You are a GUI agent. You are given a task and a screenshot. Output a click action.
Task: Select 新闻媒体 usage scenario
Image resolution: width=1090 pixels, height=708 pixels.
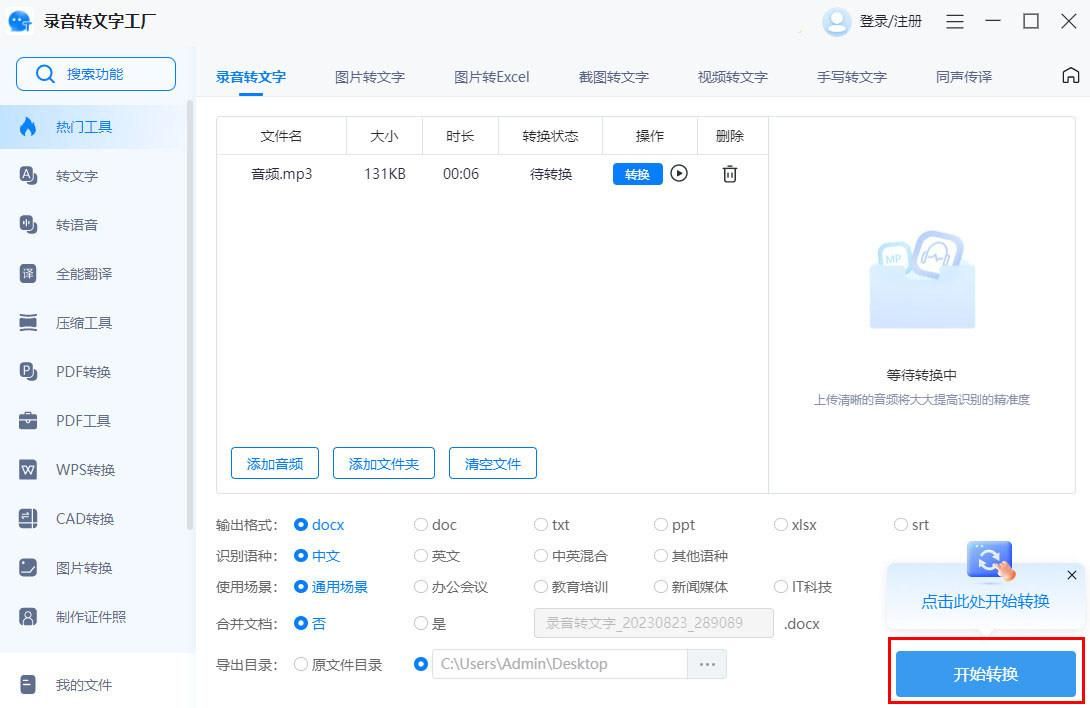(x=660, y=586)
